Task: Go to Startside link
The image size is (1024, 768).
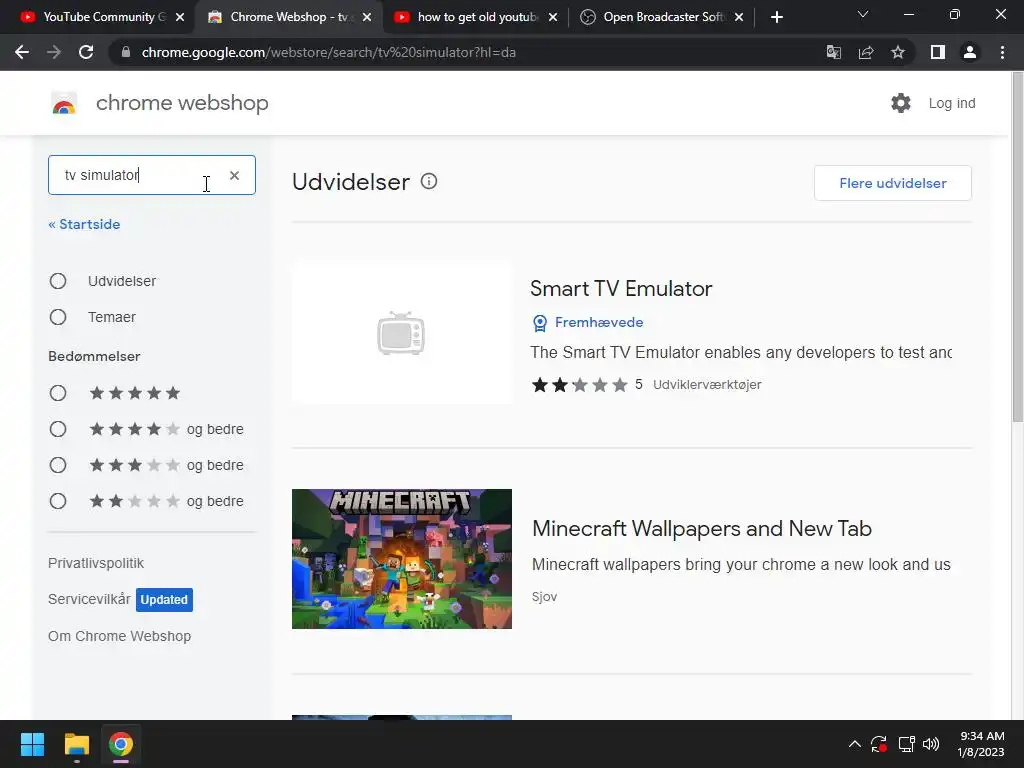Action: coord(84,224)
